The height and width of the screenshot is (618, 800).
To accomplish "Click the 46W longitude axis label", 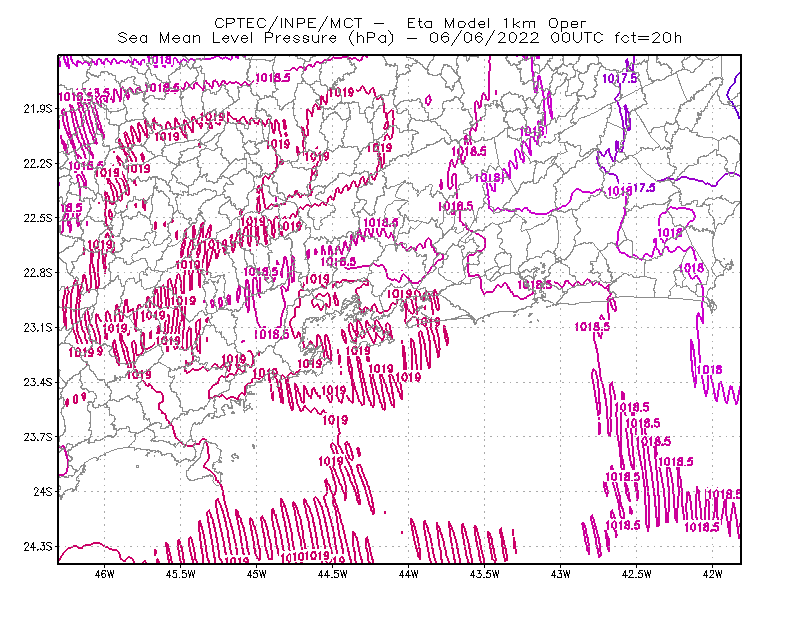I will pos(105,574).
